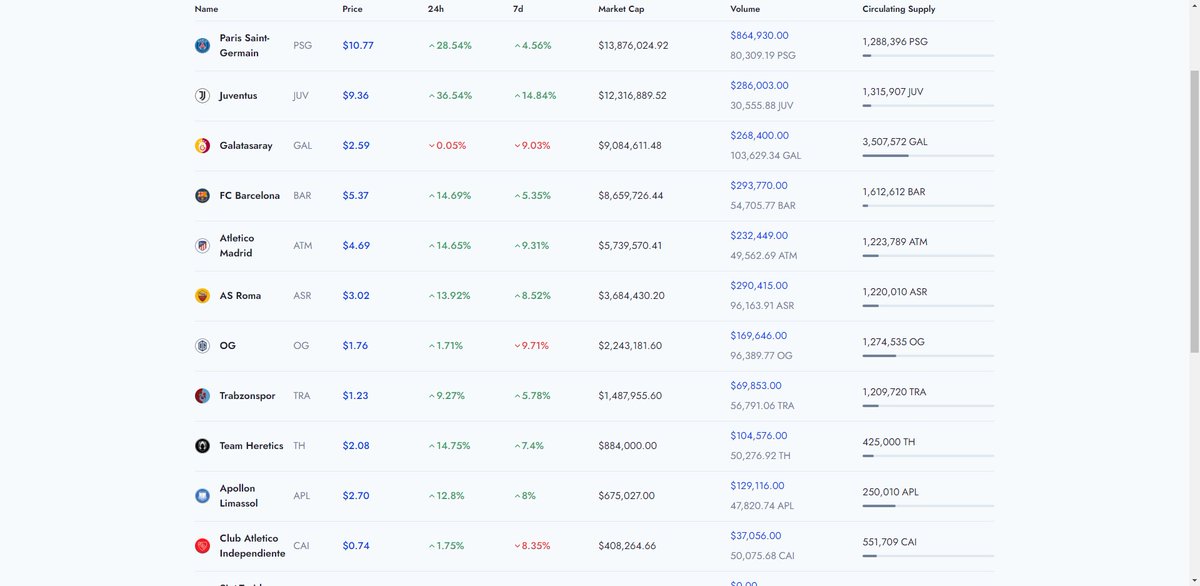Open the Juventus token page
Image resolution: width=1200 pixels, height=586 pixels.
pos(238,96)
